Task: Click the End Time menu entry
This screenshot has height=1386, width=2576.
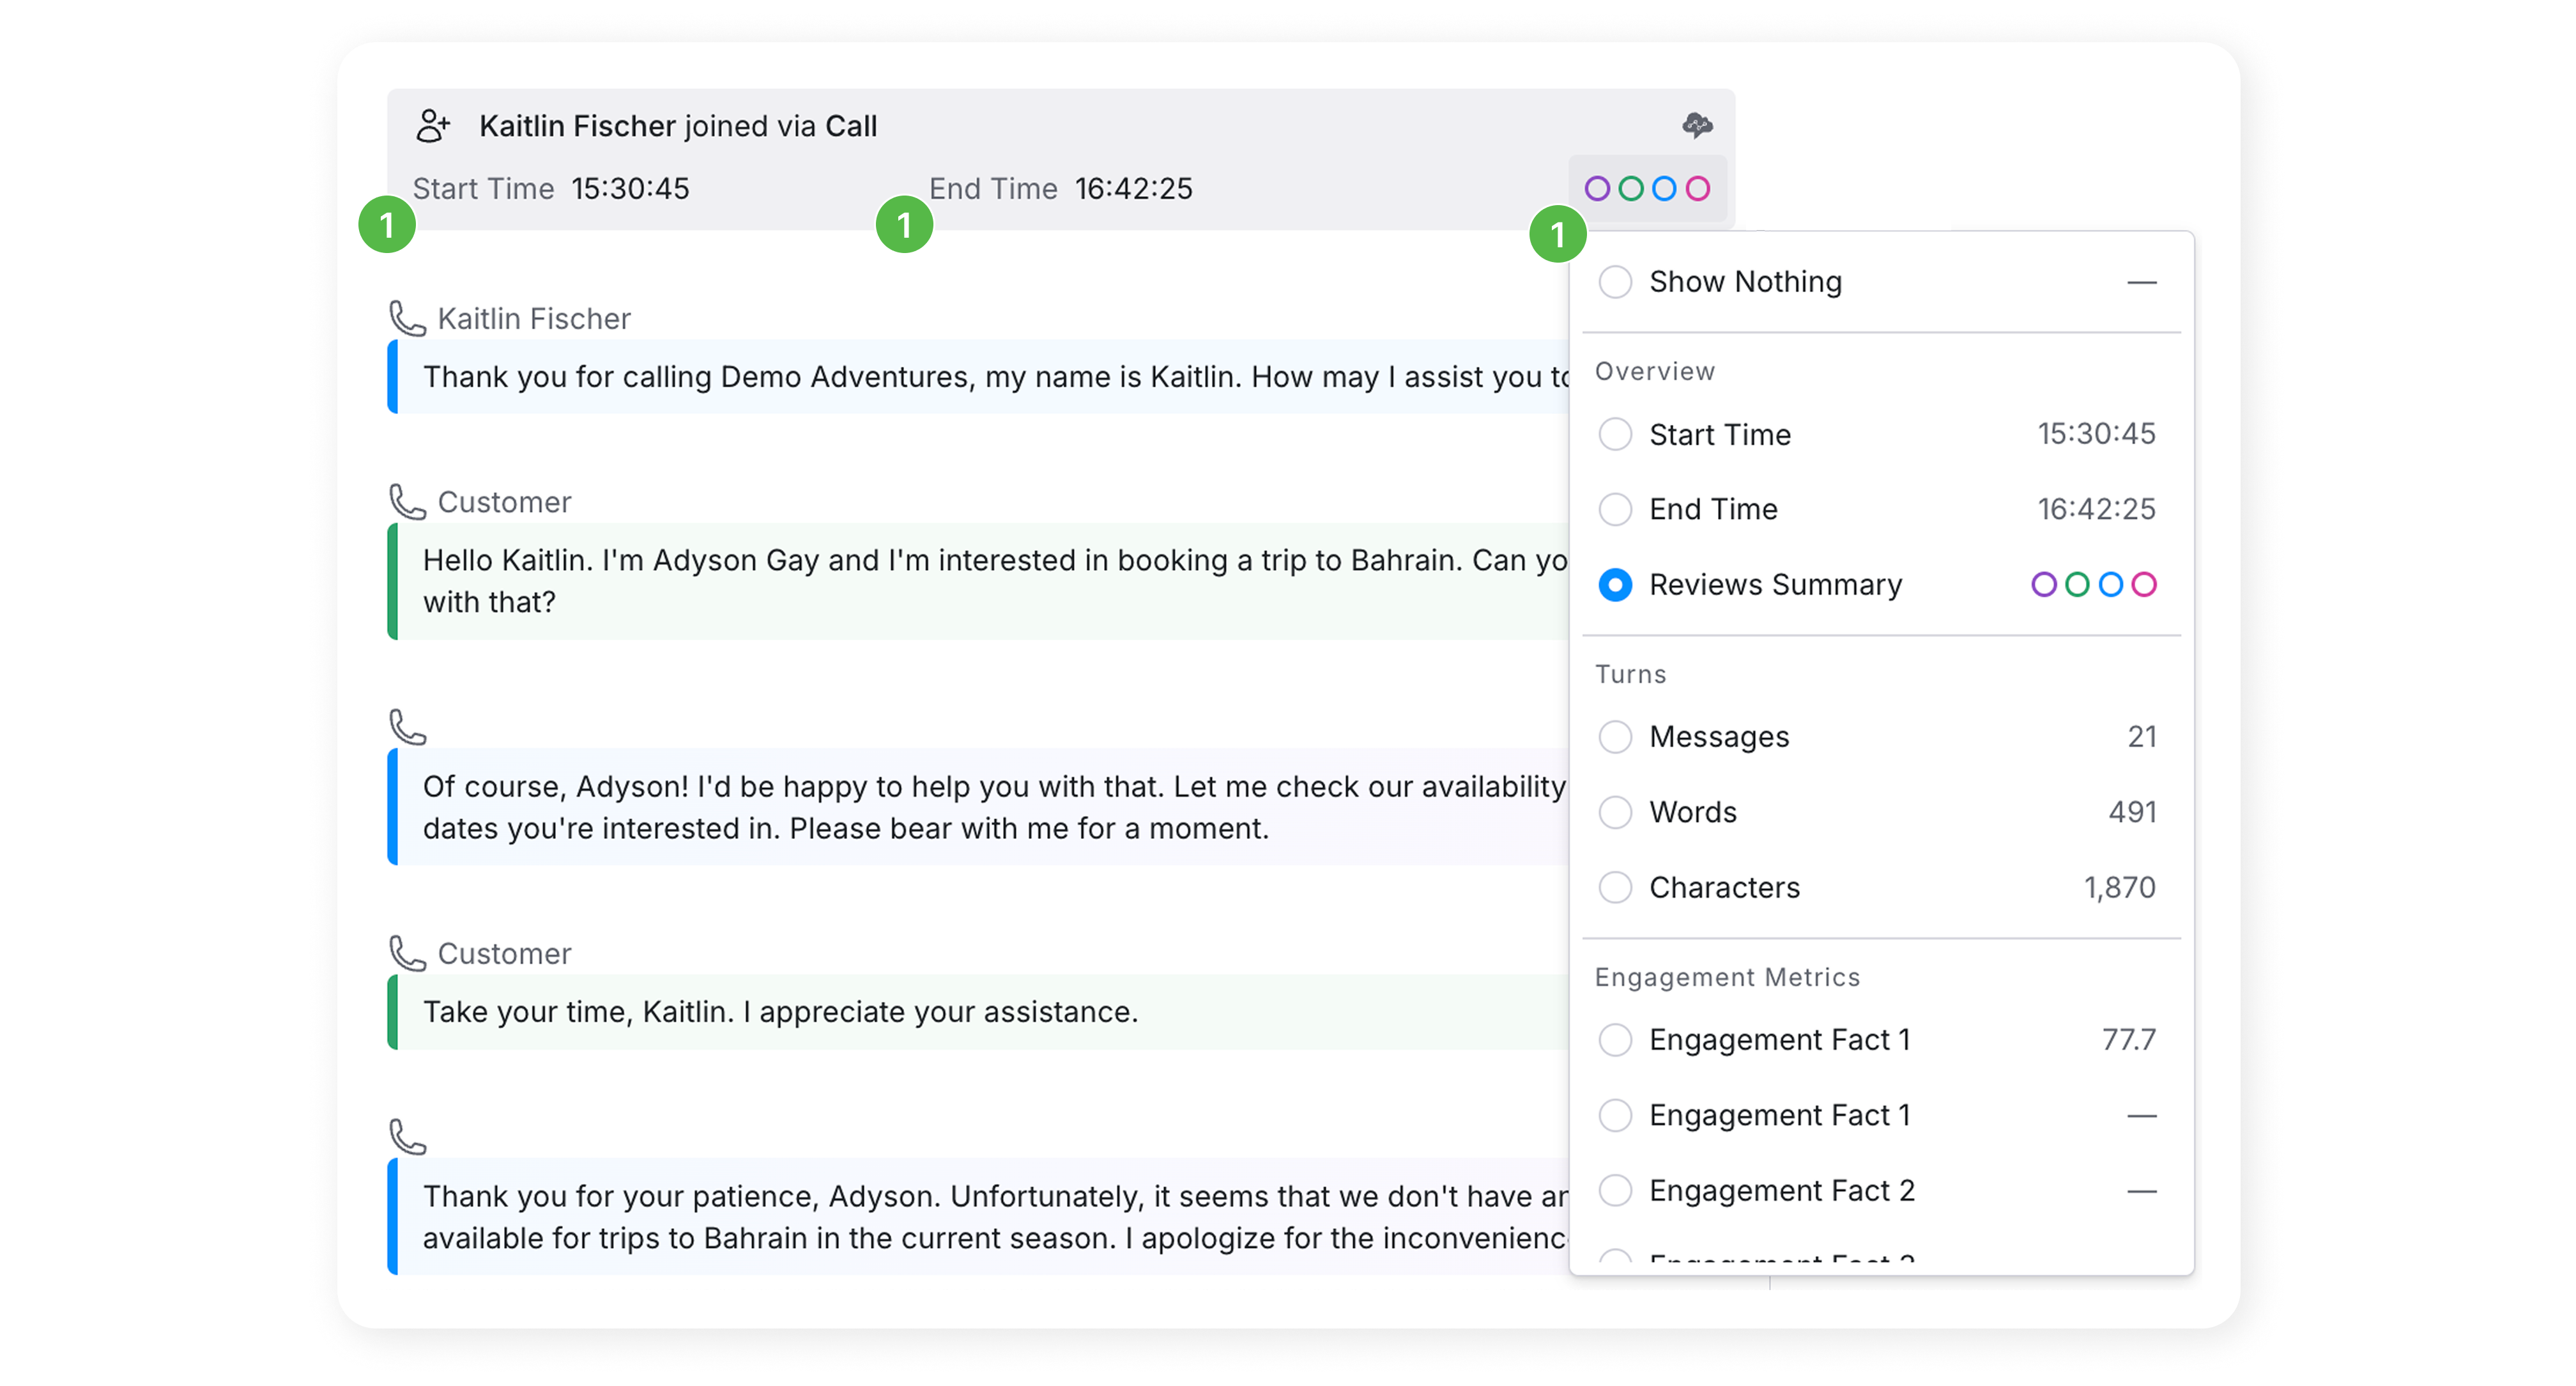Action: (1712, 509)
